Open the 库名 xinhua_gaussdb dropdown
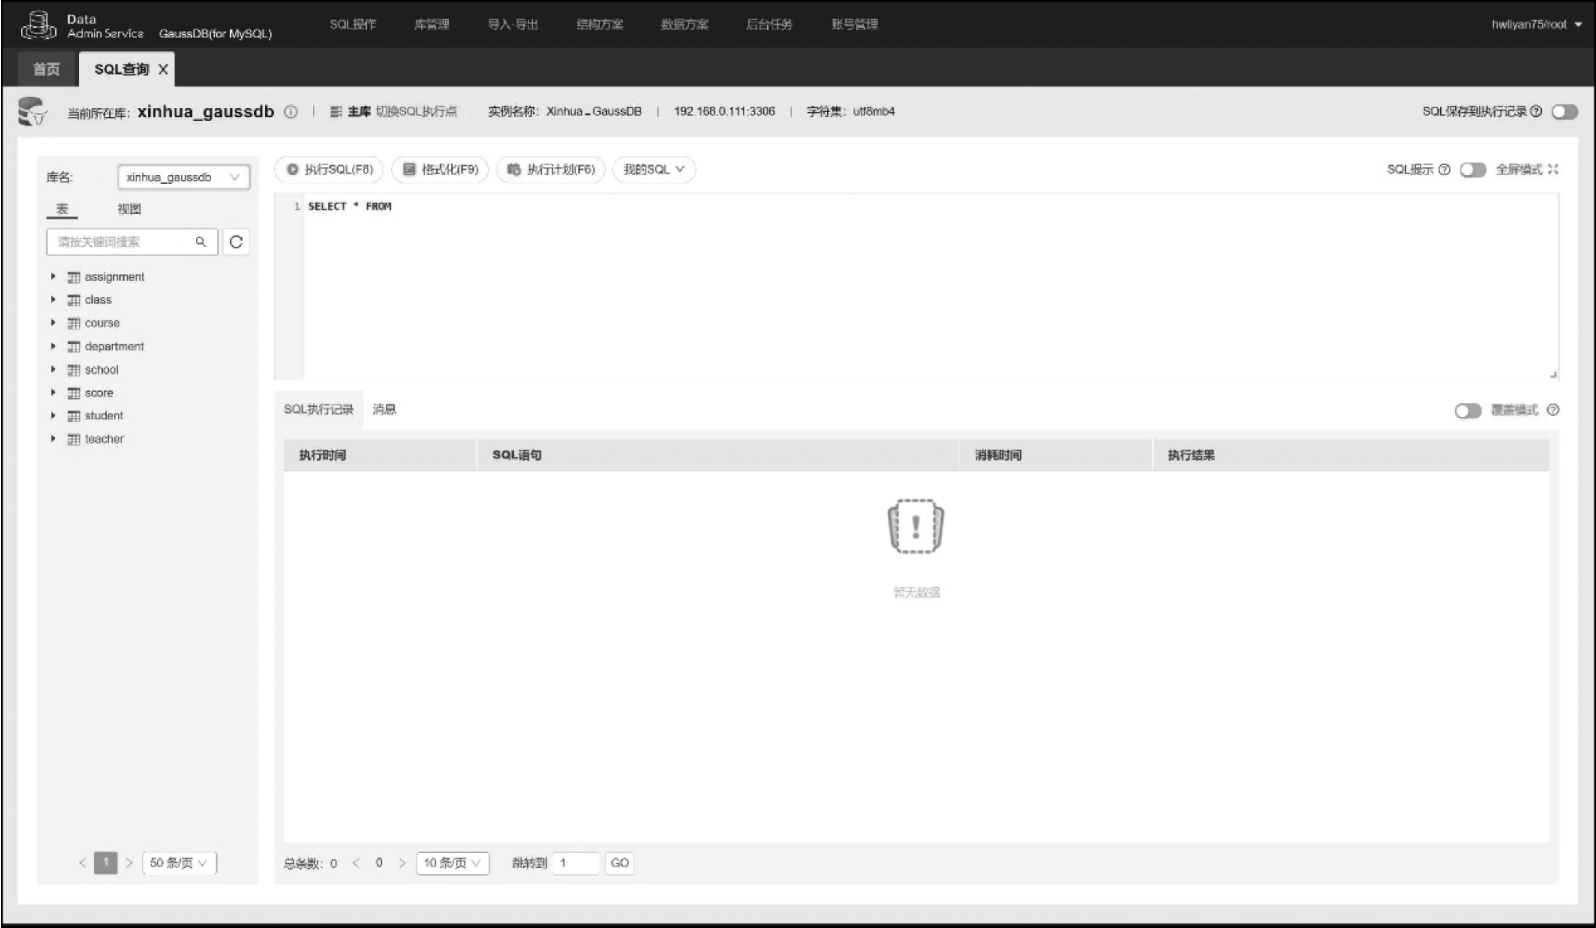The width and height of the screenshot is (1596, 928). click(x=183, y=177)
